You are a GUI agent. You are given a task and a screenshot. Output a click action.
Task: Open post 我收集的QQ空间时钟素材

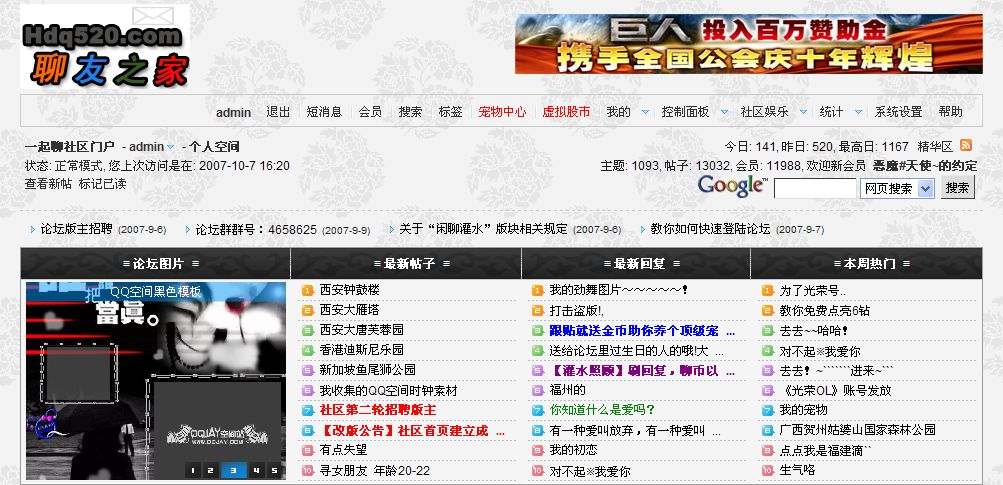click(388, 390)
